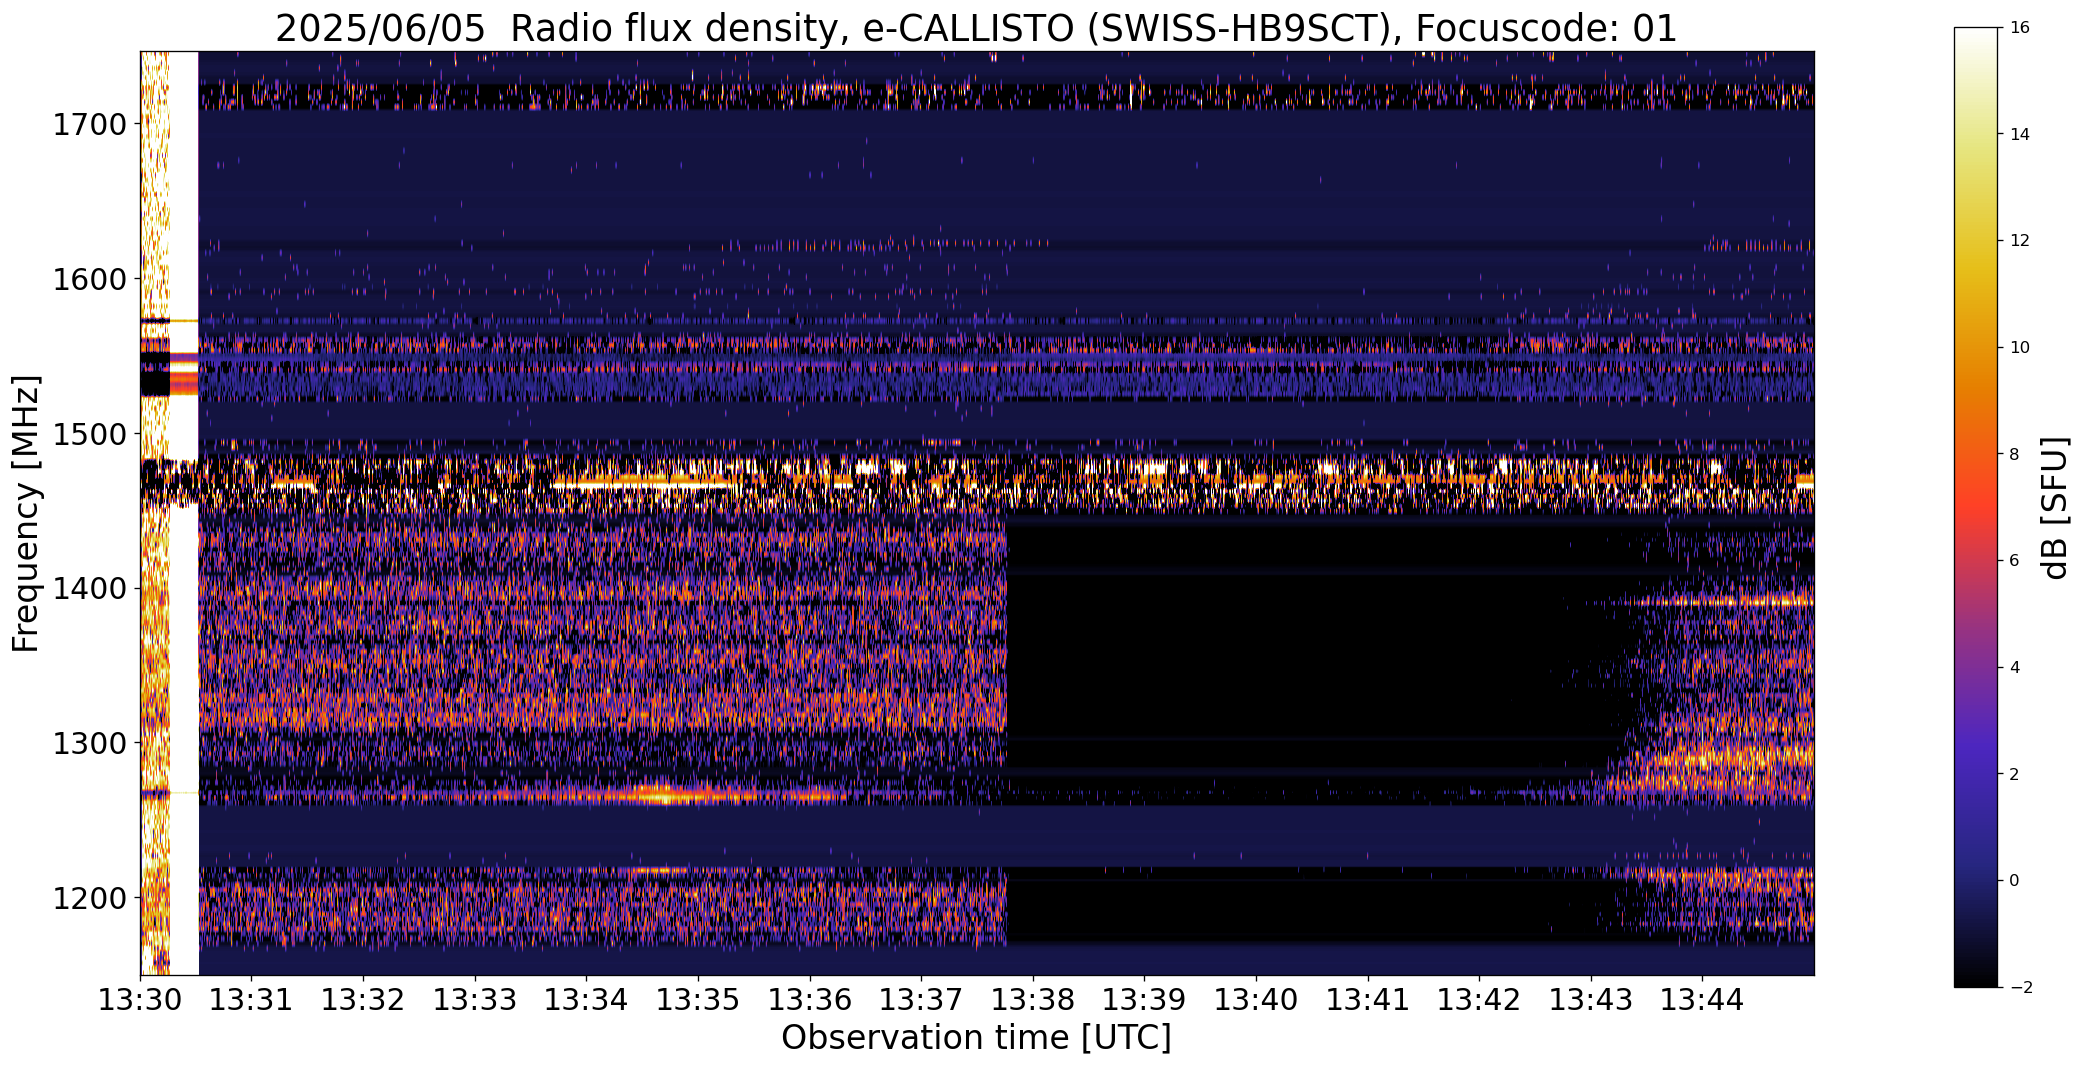Click the 13:39 time tick label
The image size is (2085, 1067).
(x=1145, y=1000)
